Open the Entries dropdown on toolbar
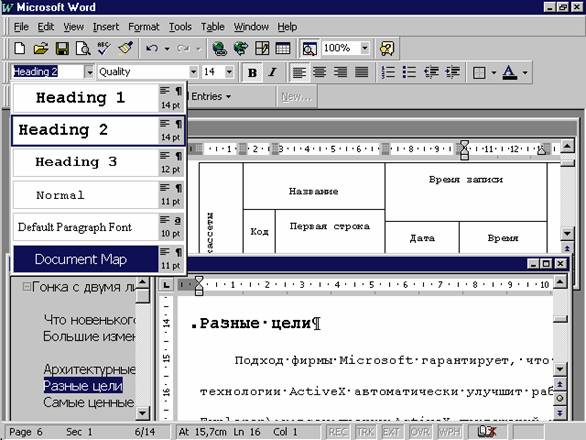Image resolution: width=586 pixels, height=440 pixels. pos(211,96)
